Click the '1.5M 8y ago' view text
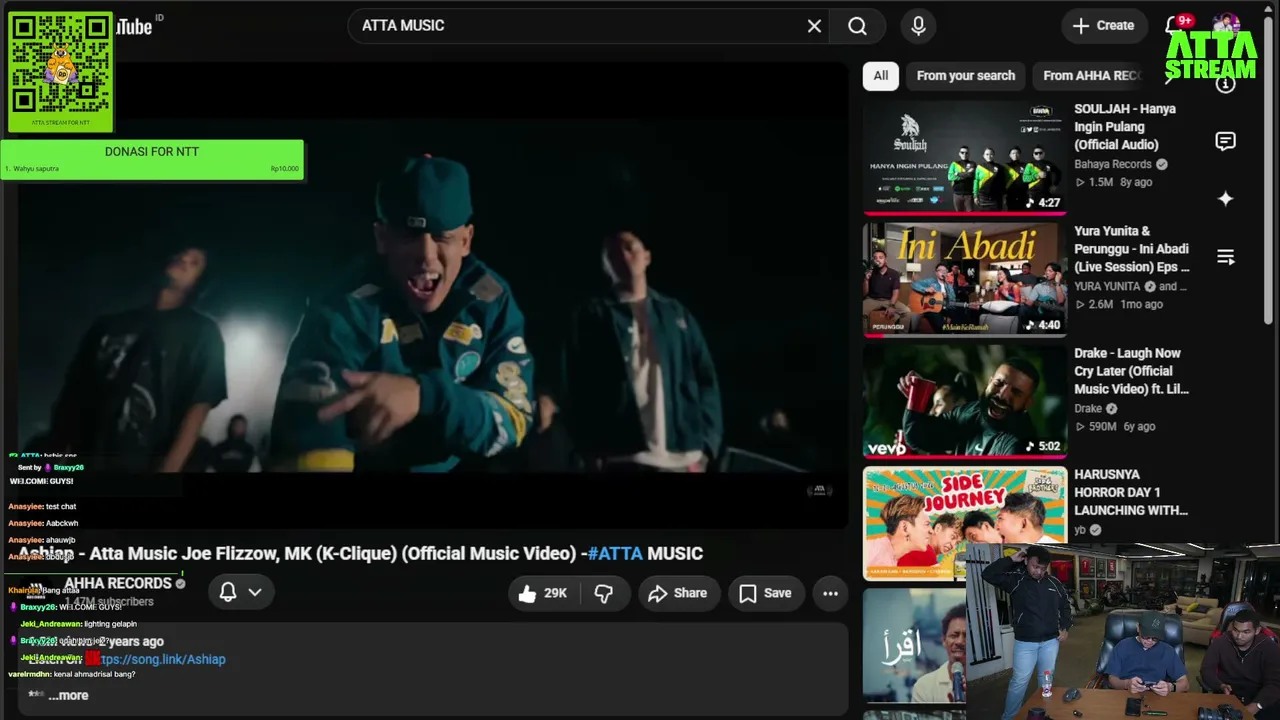Image resolution: width=1280 pixels, height=720 pixels. click(1113, 182)
